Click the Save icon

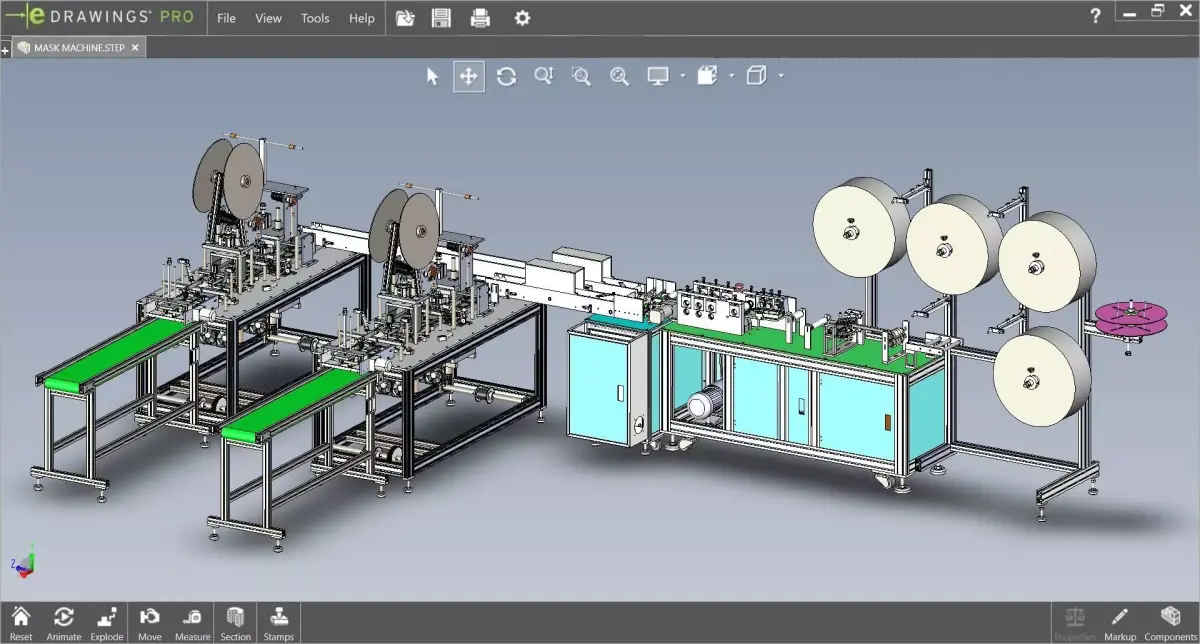pyautogui.click(x=441, y=18)
